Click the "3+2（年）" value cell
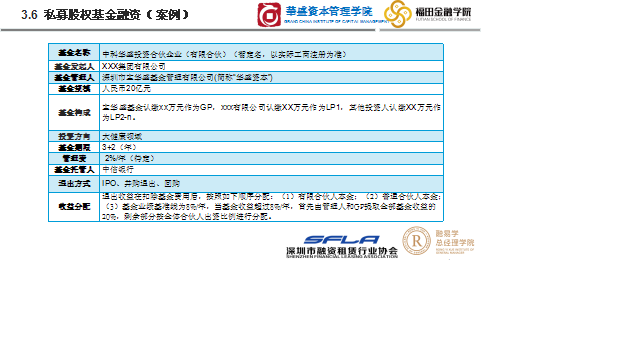The image size is (640, 360). [271, 147]
